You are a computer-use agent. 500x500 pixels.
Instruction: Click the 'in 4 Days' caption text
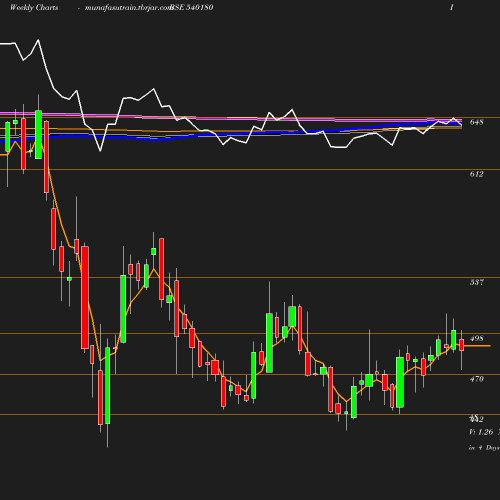tap(484, 448)
